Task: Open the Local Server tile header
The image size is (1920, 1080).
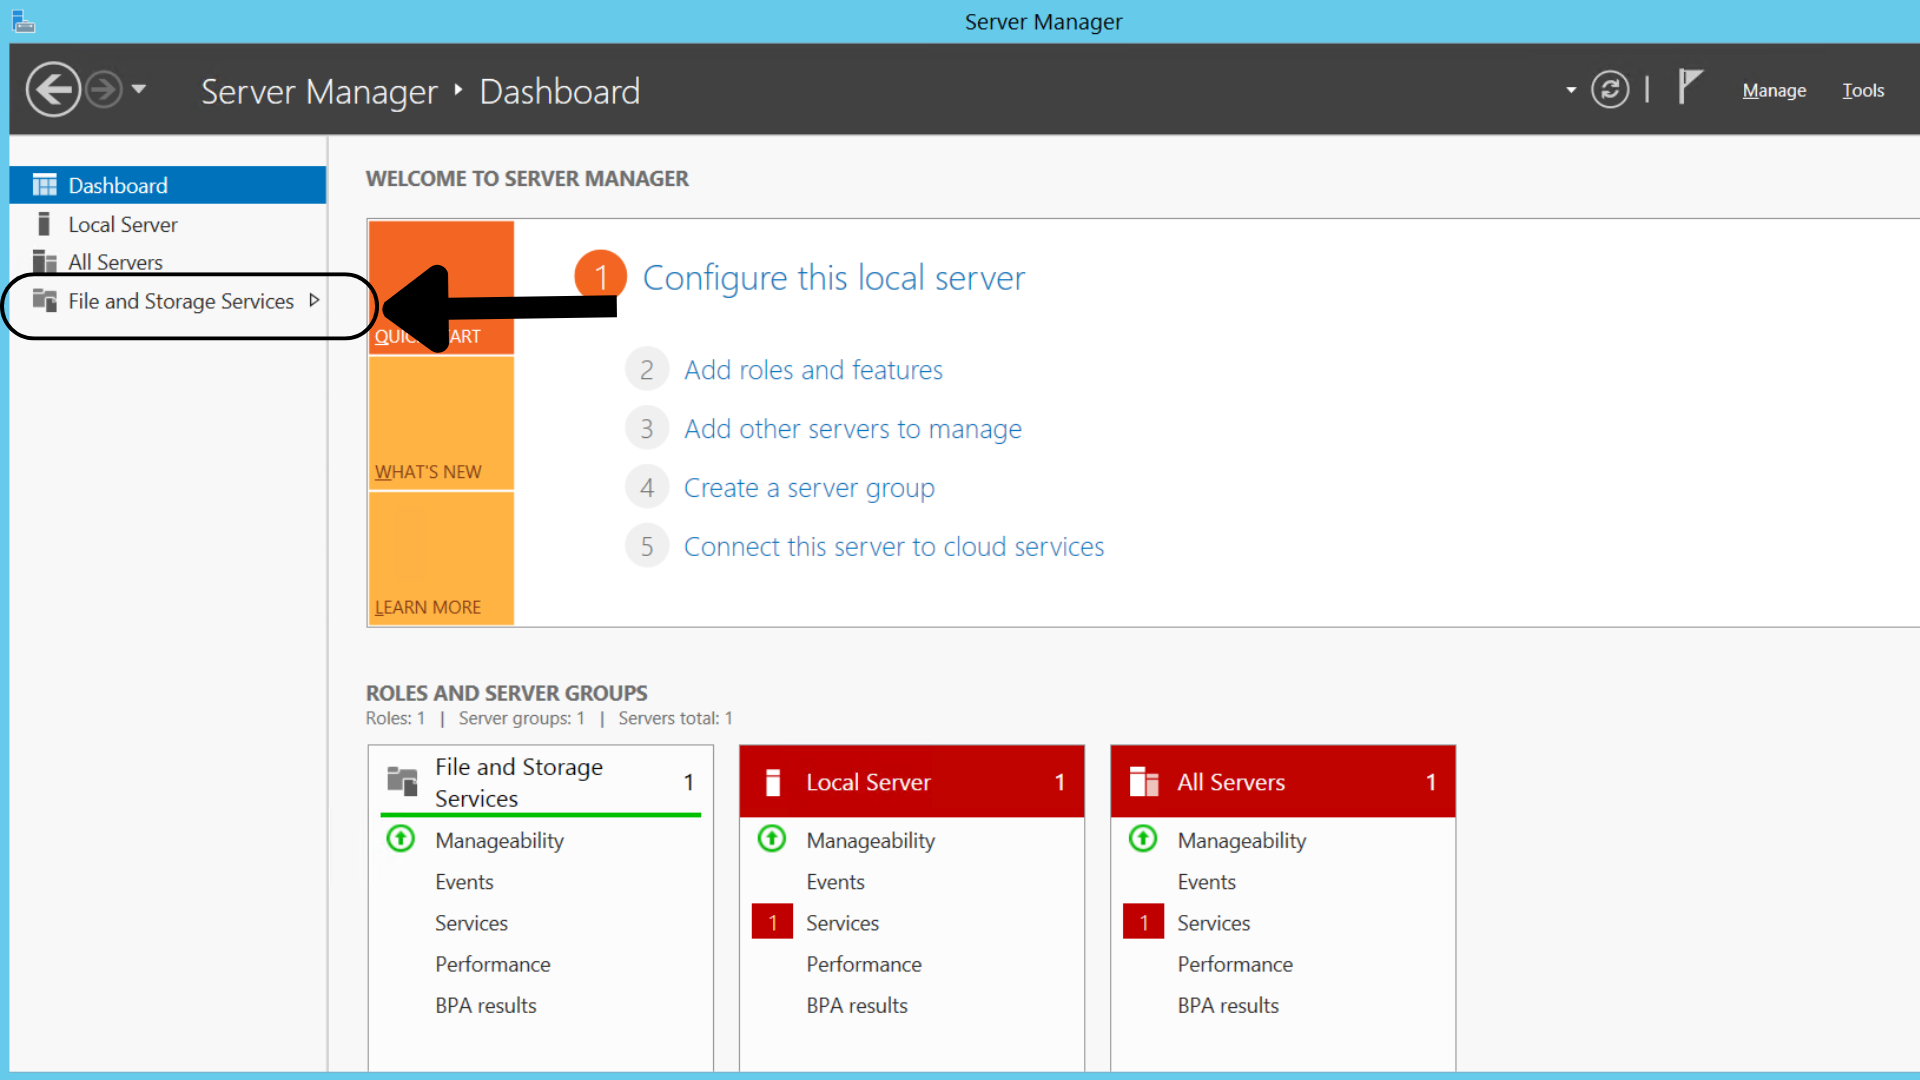Action: (912, 782)
